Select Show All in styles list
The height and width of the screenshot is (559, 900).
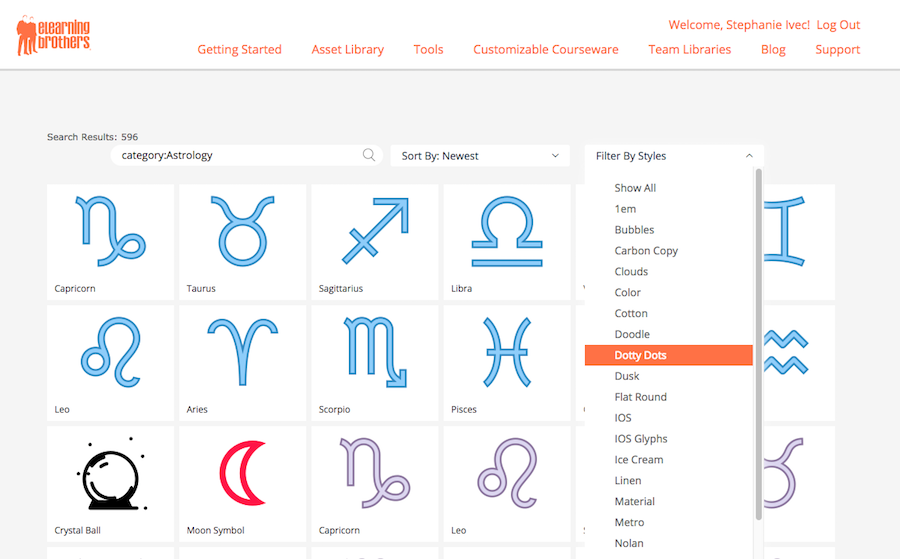(x=635, y=188)
